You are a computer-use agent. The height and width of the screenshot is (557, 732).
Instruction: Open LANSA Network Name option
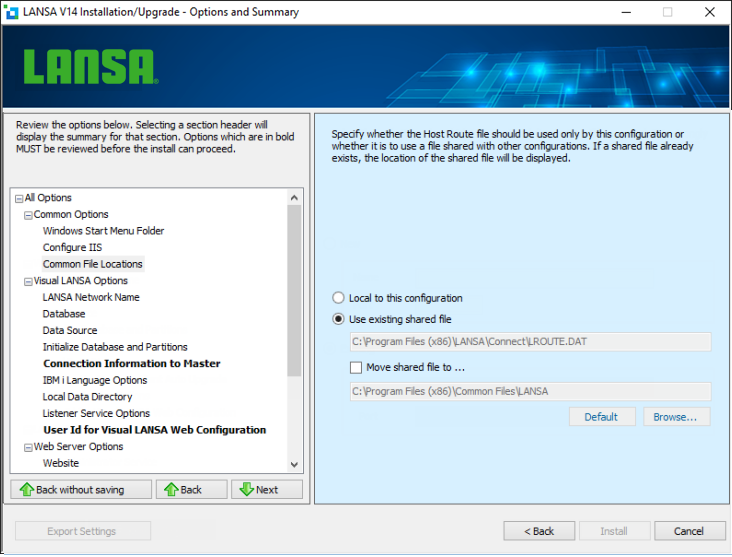point(91,297)
